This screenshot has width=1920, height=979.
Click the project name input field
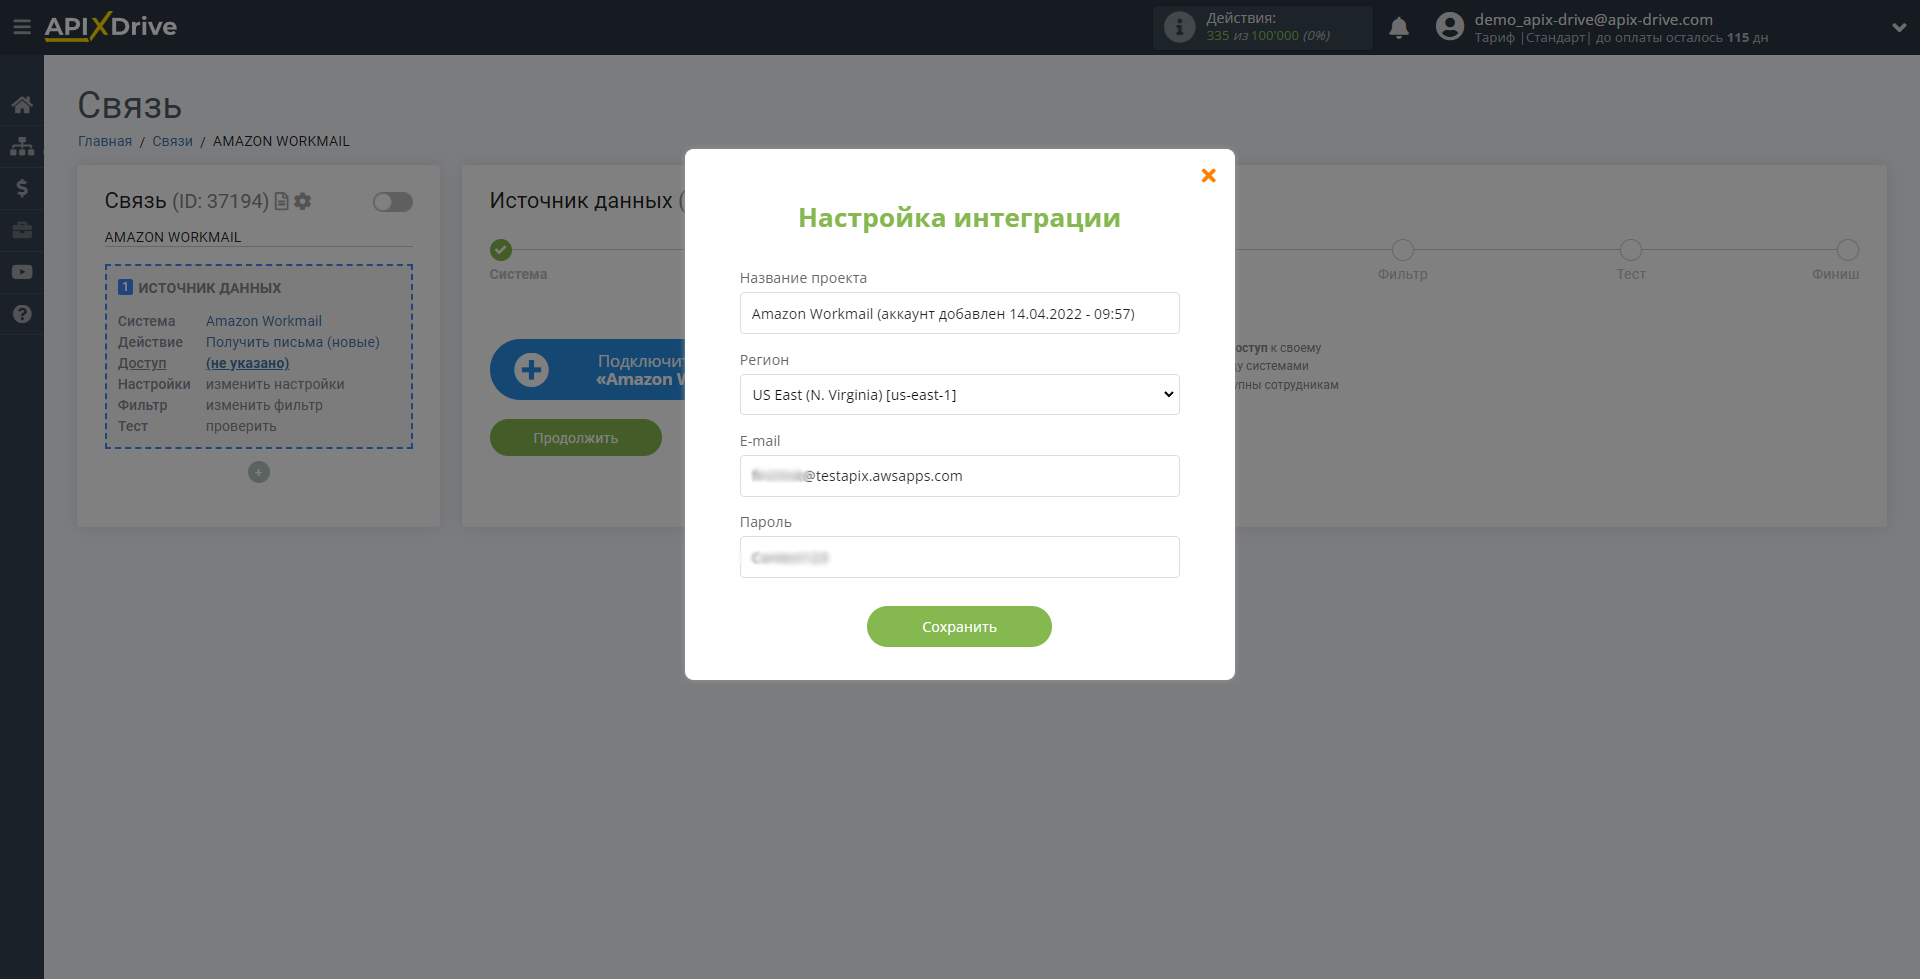(x=960, y=313)
